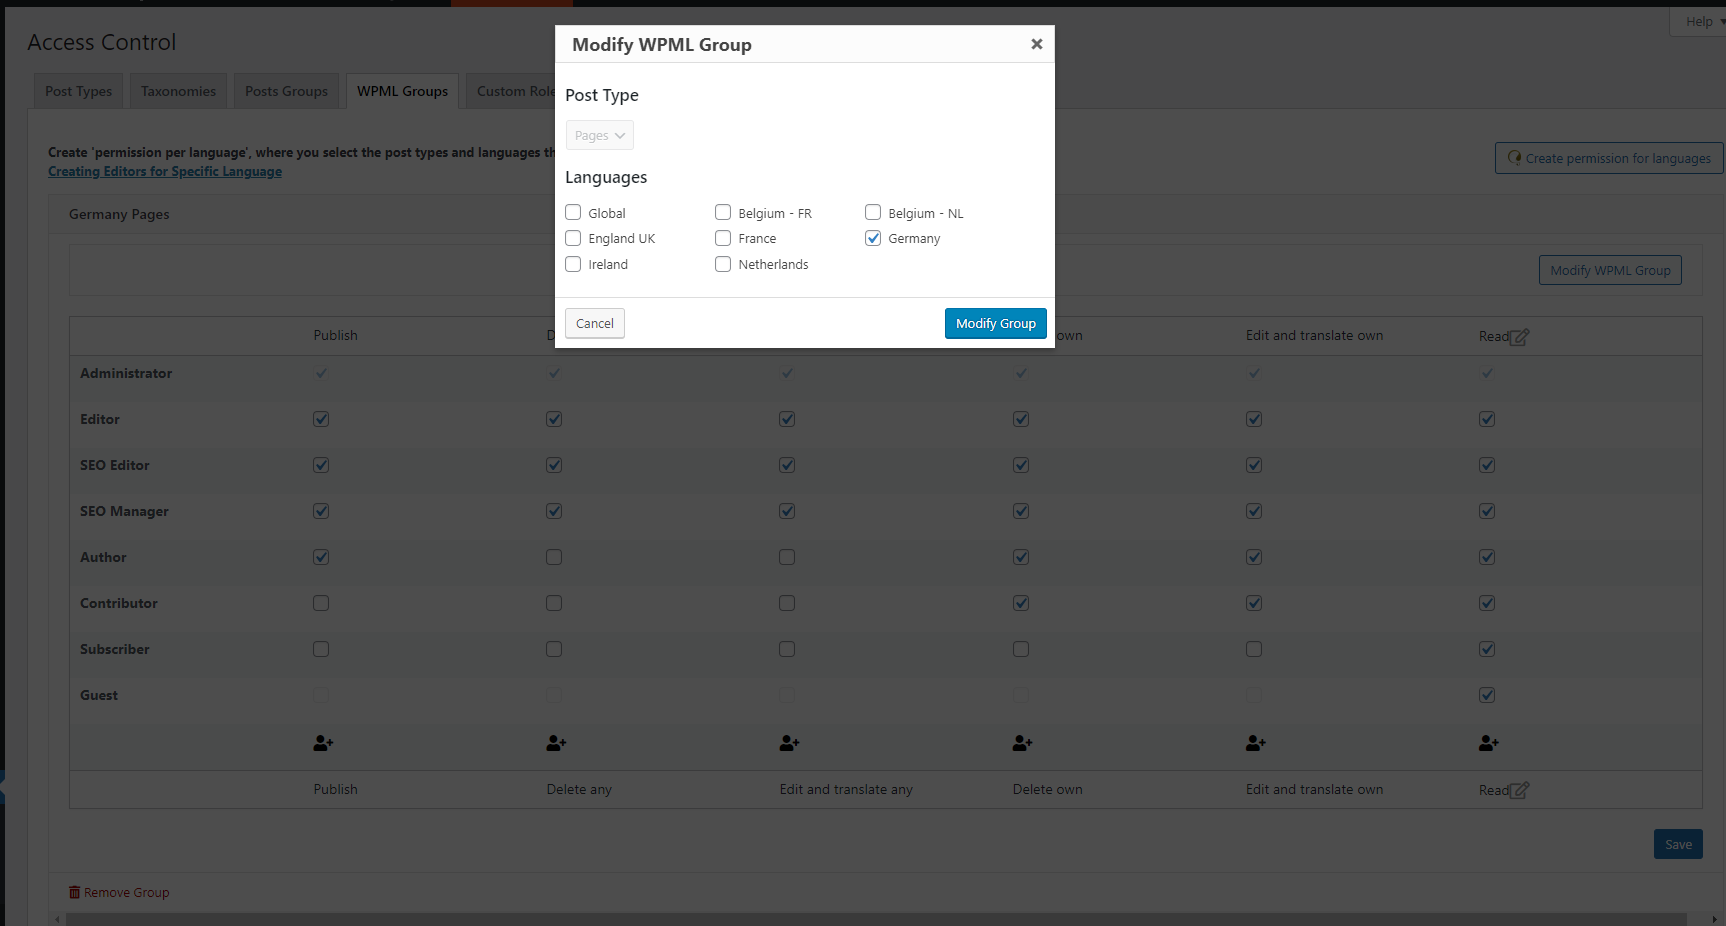Click add-user icon under Delete any column
This screenshot has height=926, width=1726.
(556, 743)
